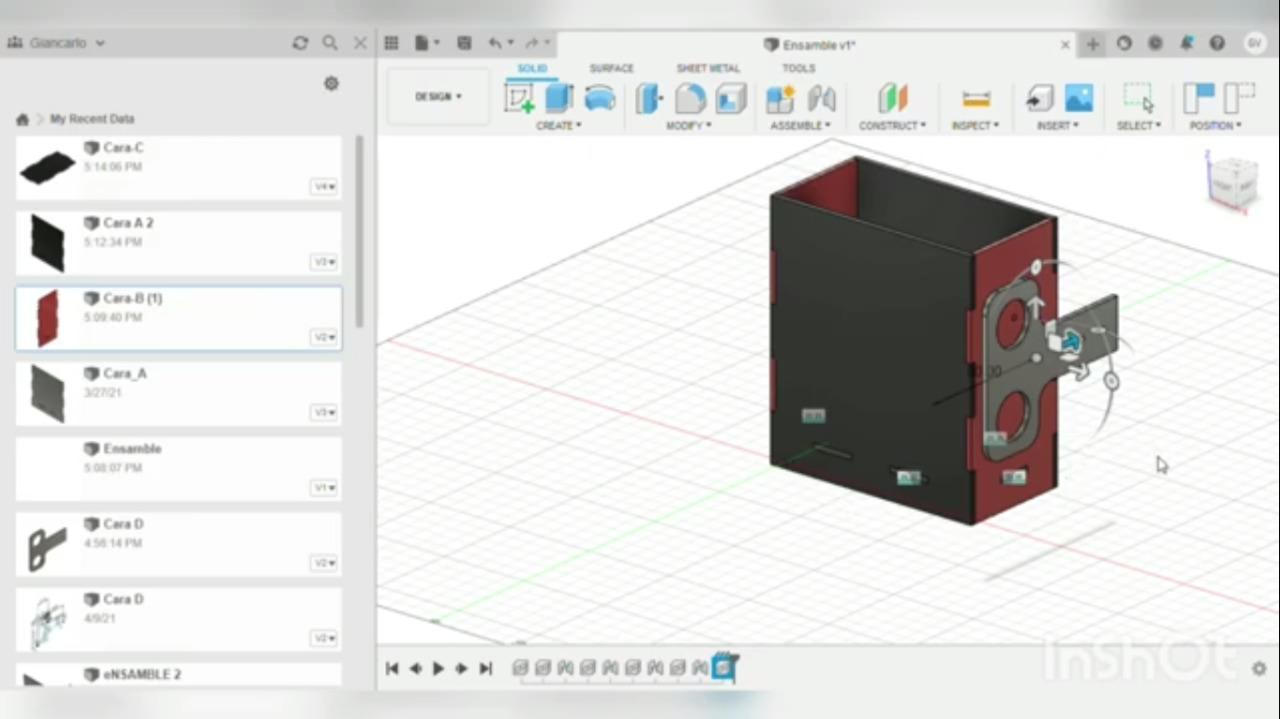
Task: Open the user account avatar
Action: pyautogui.click(x=1254, y=43)
